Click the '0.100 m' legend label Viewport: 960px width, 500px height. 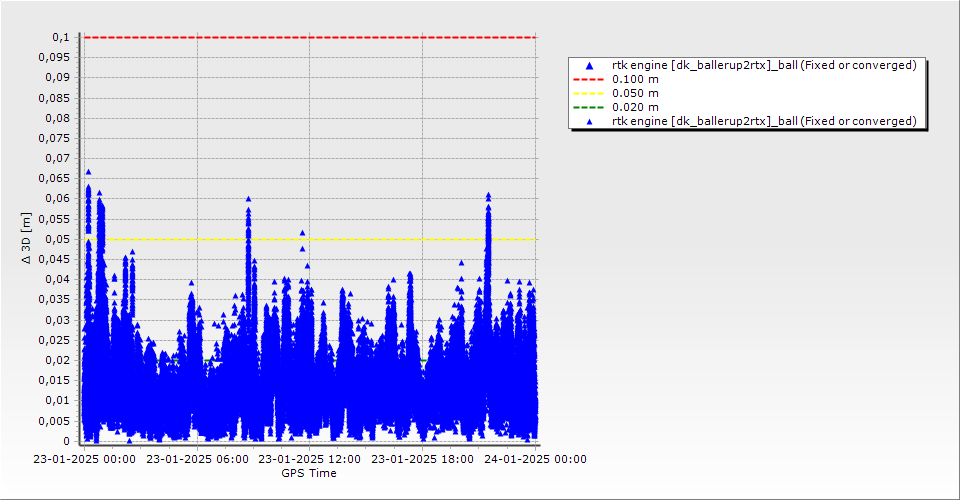point(636,80)
